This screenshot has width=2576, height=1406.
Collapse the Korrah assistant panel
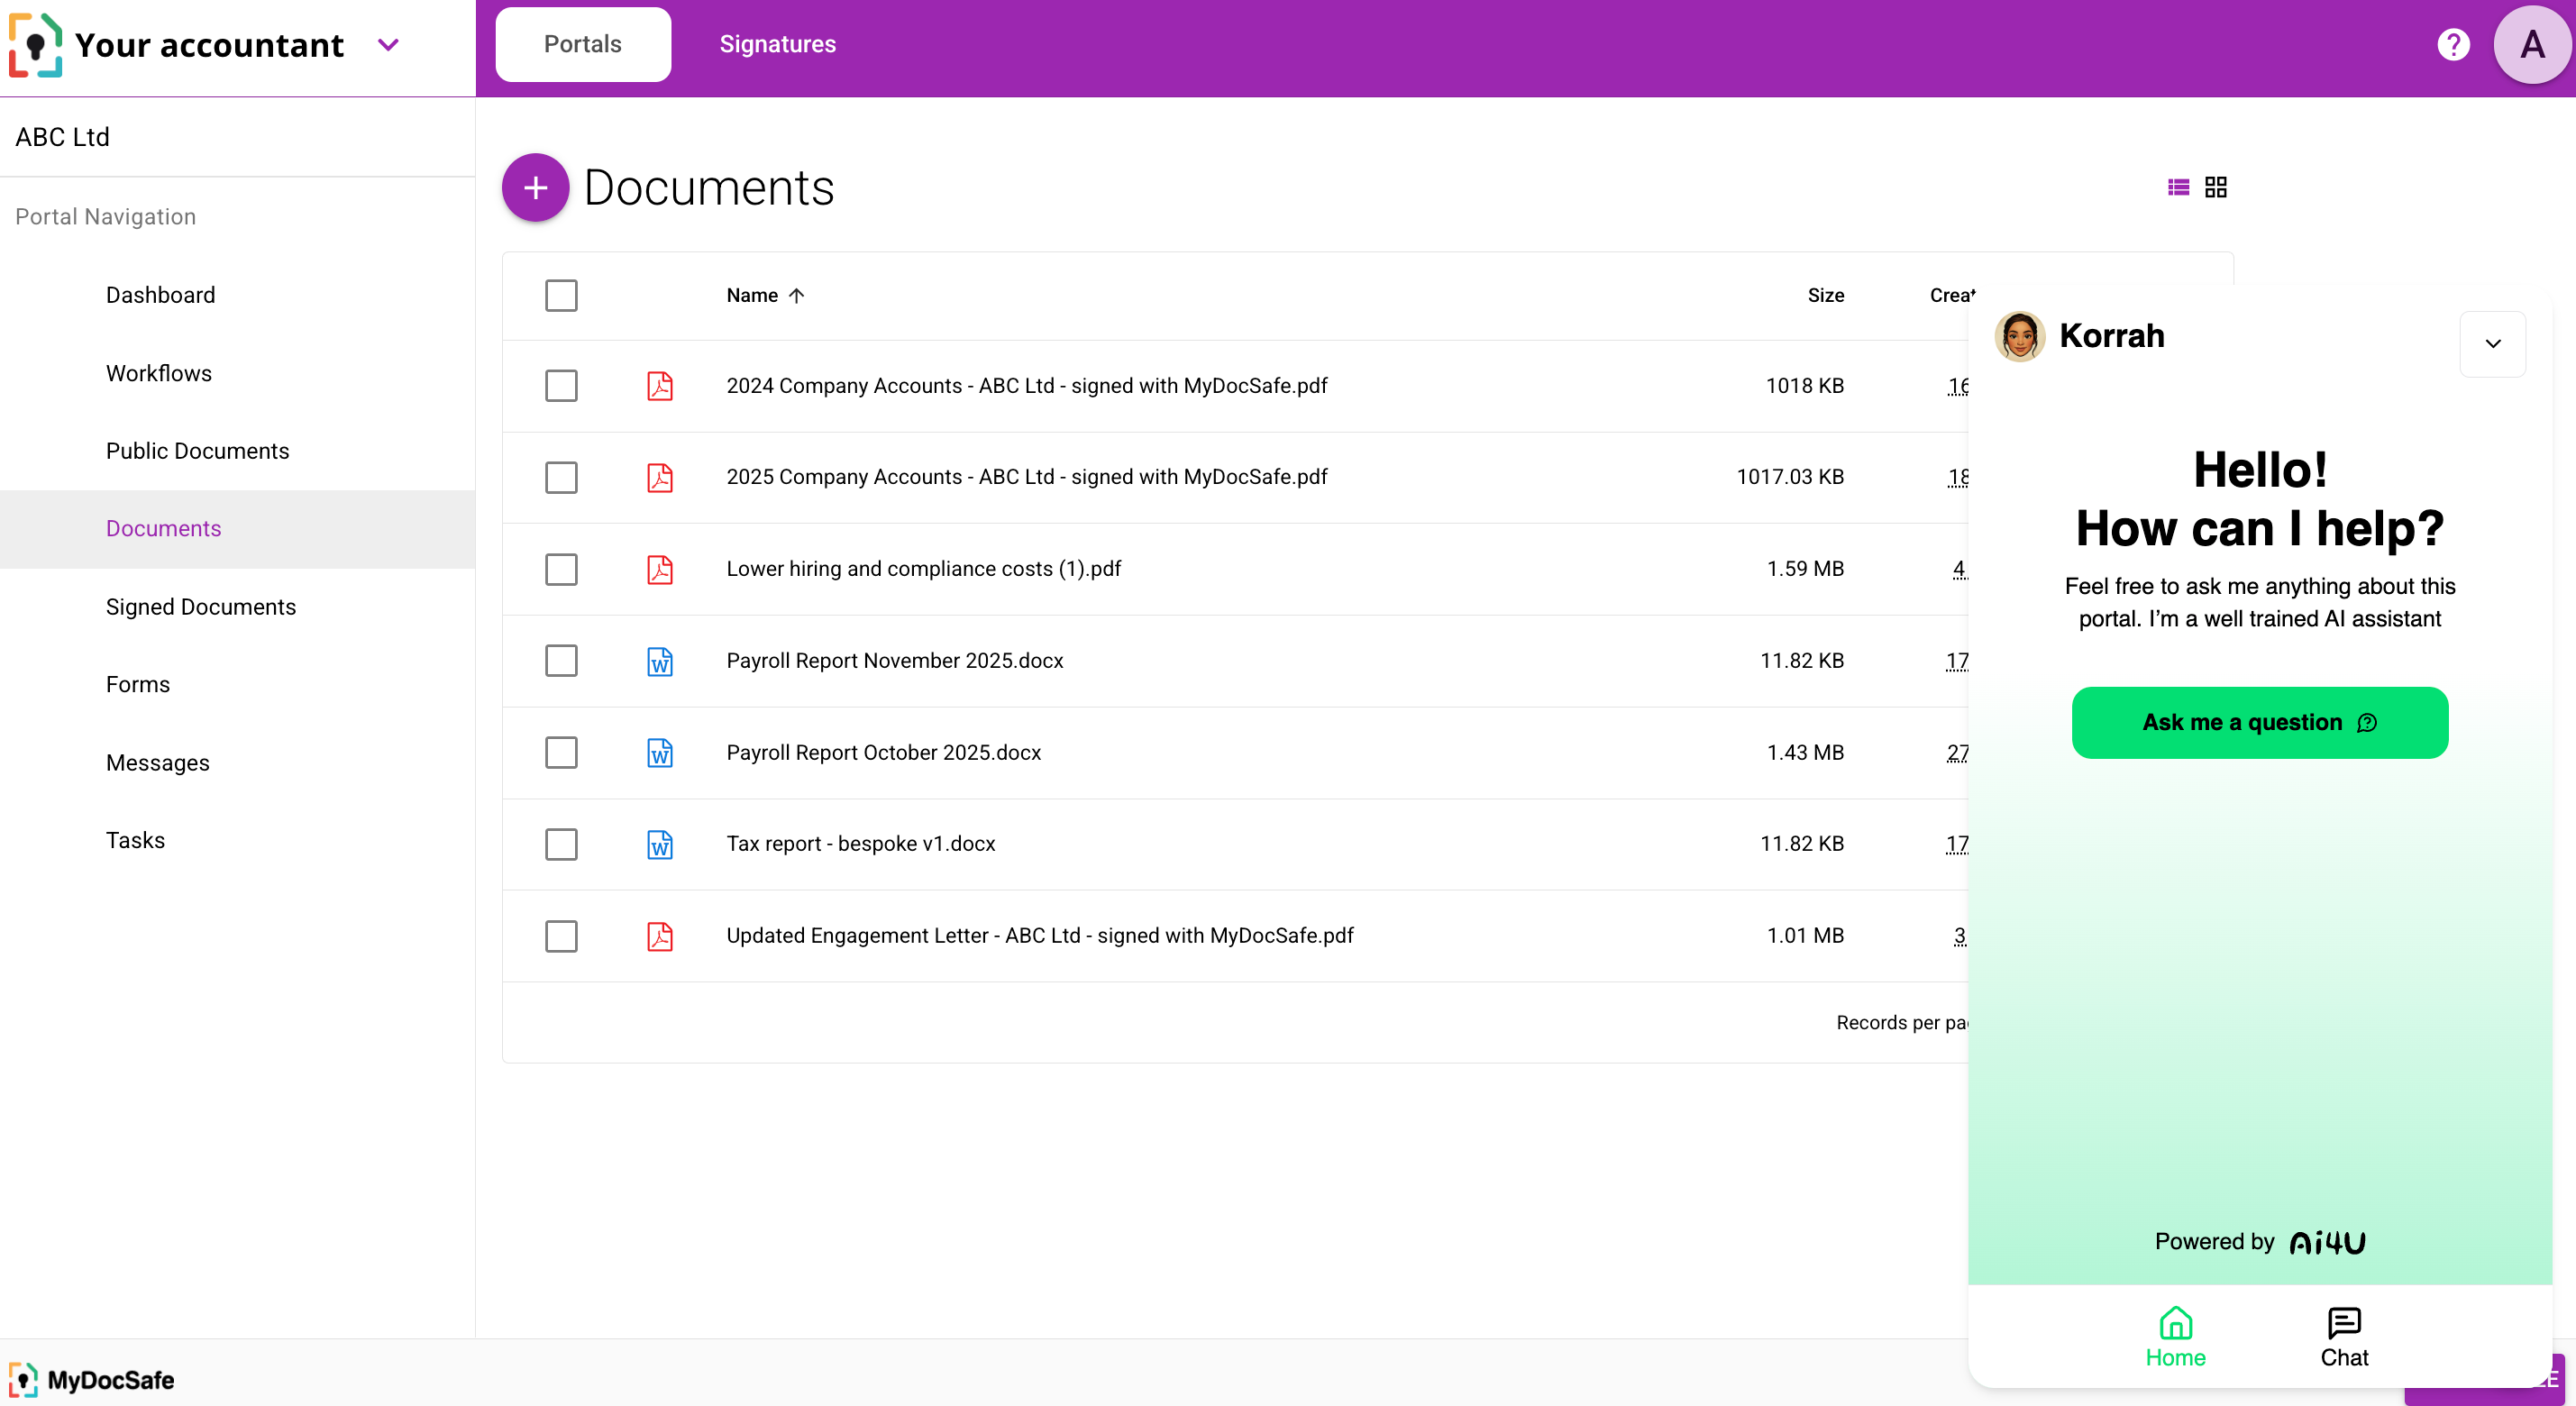point(2492,344)
